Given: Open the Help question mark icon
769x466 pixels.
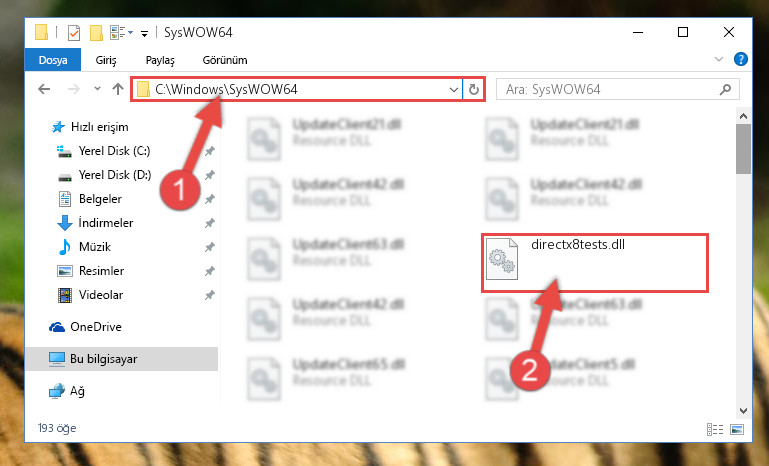Looking at the screenshot, I should point(741,59).
